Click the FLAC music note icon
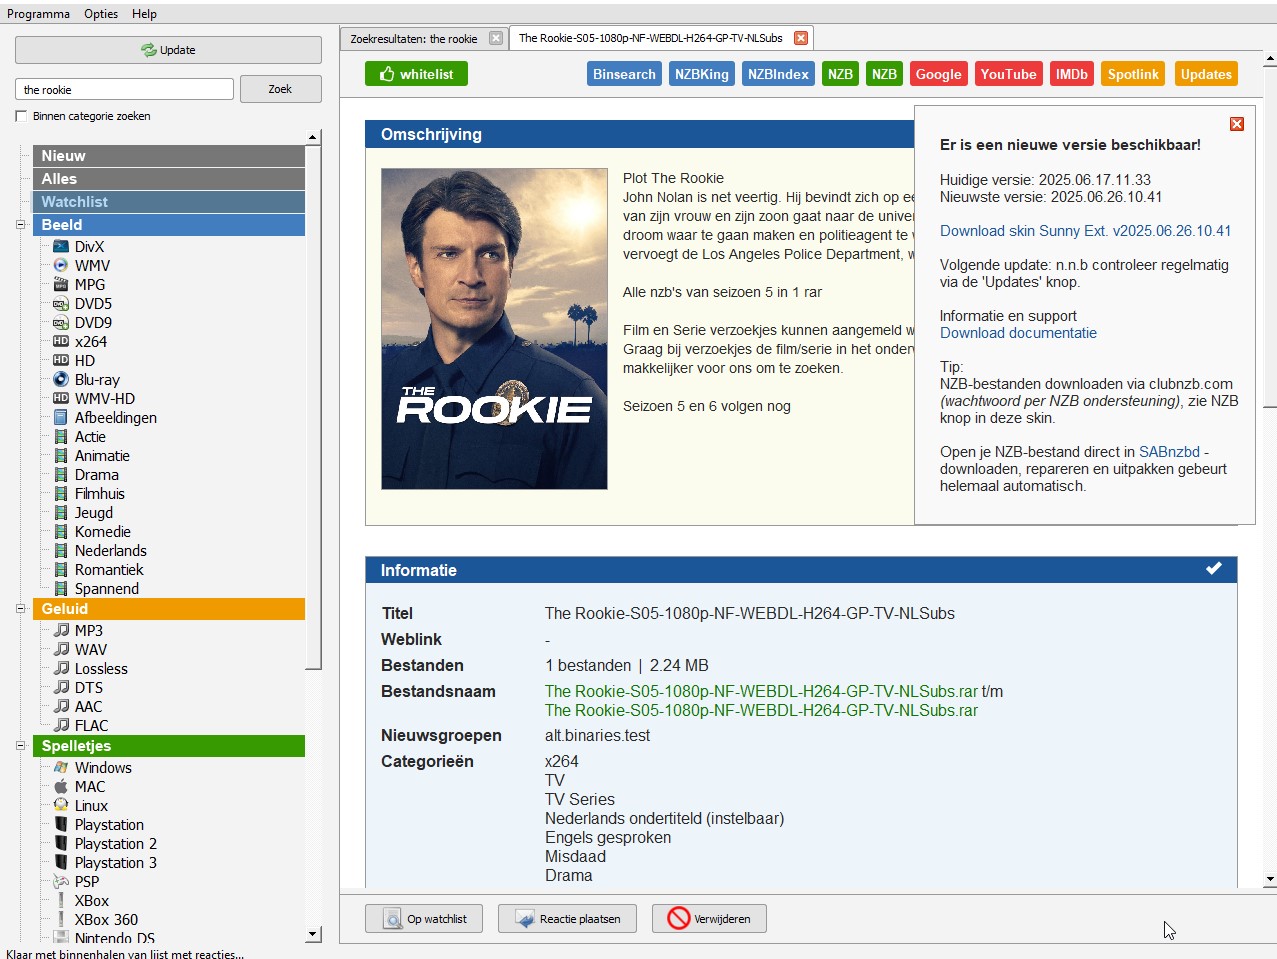Viewport: 1277px width, 959px height. click(61, 725)
